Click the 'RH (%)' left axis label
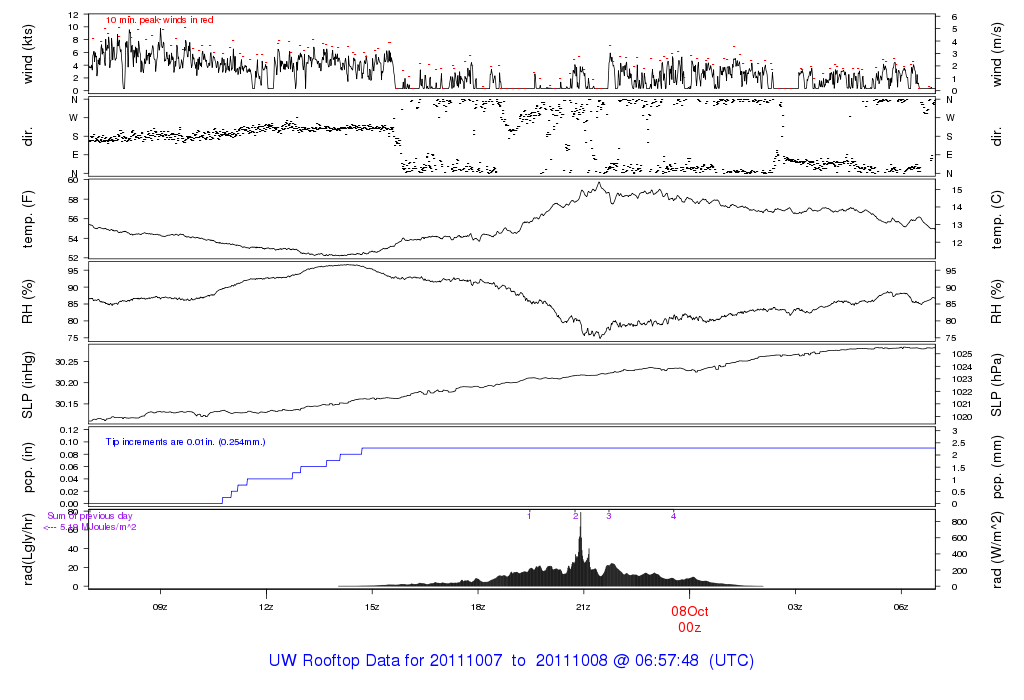1024x700 pixels. [27, 302]
